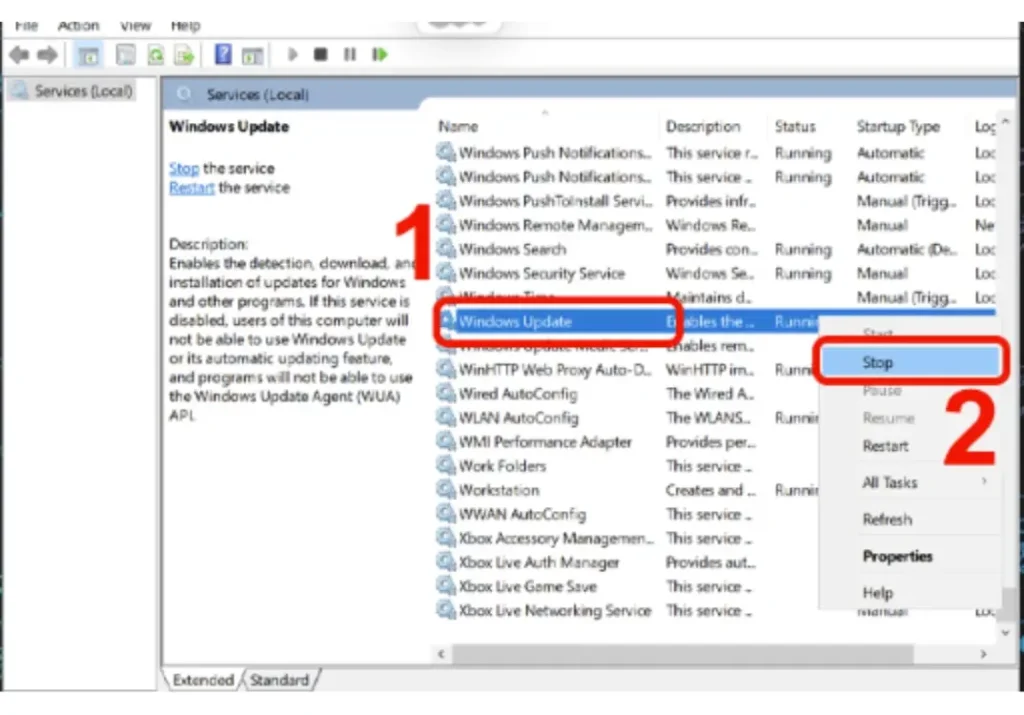Image resolution: width=1024 pixels, height=715 pixels.
Task: Select the Xbox Accessory Management service name
Action: click(x=556, y=539)
